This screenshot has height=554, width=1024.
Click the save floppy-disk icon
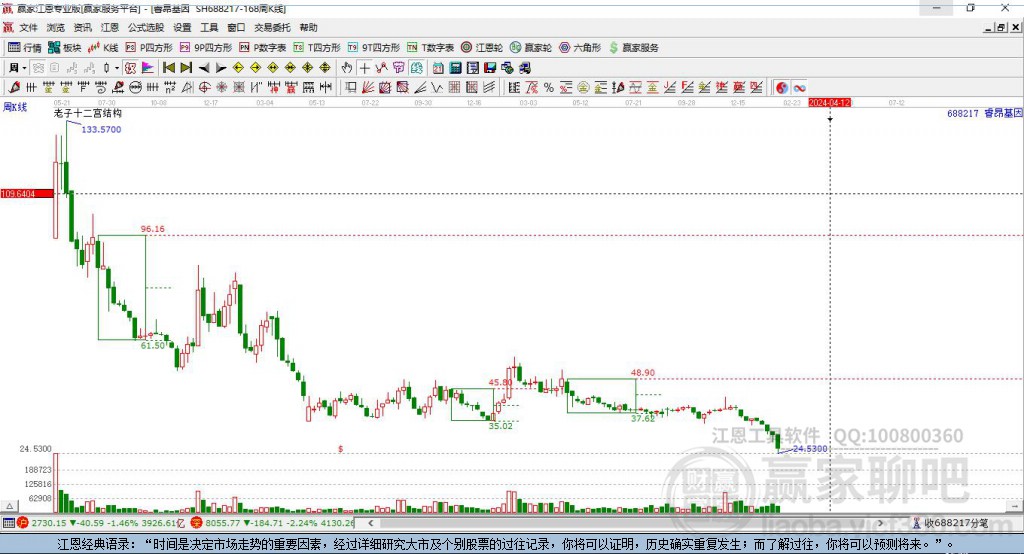(x=490, y=68)
